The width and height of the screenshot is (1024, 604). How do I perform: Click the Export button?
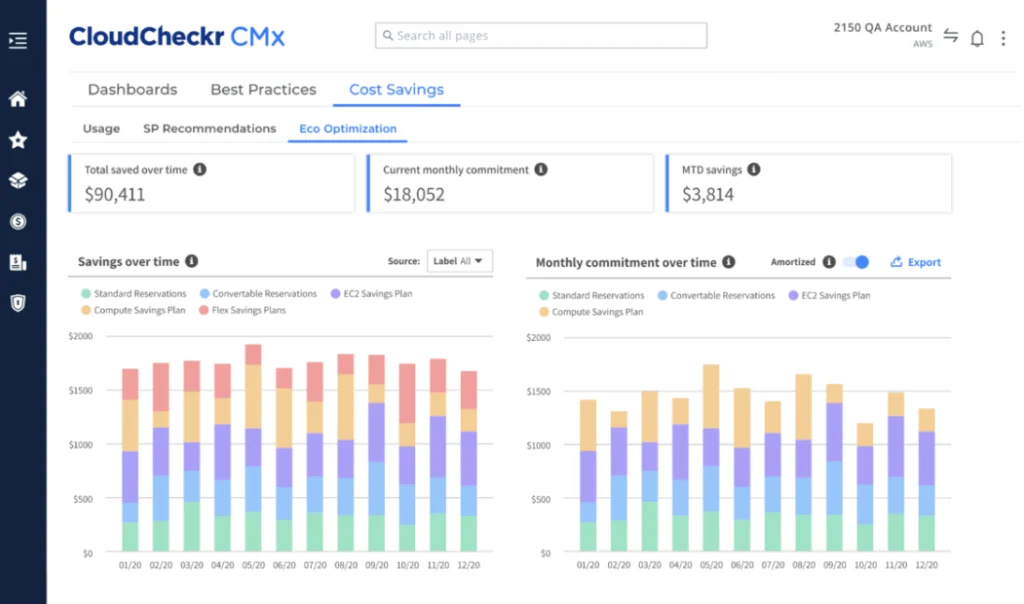tap(916, 262)
